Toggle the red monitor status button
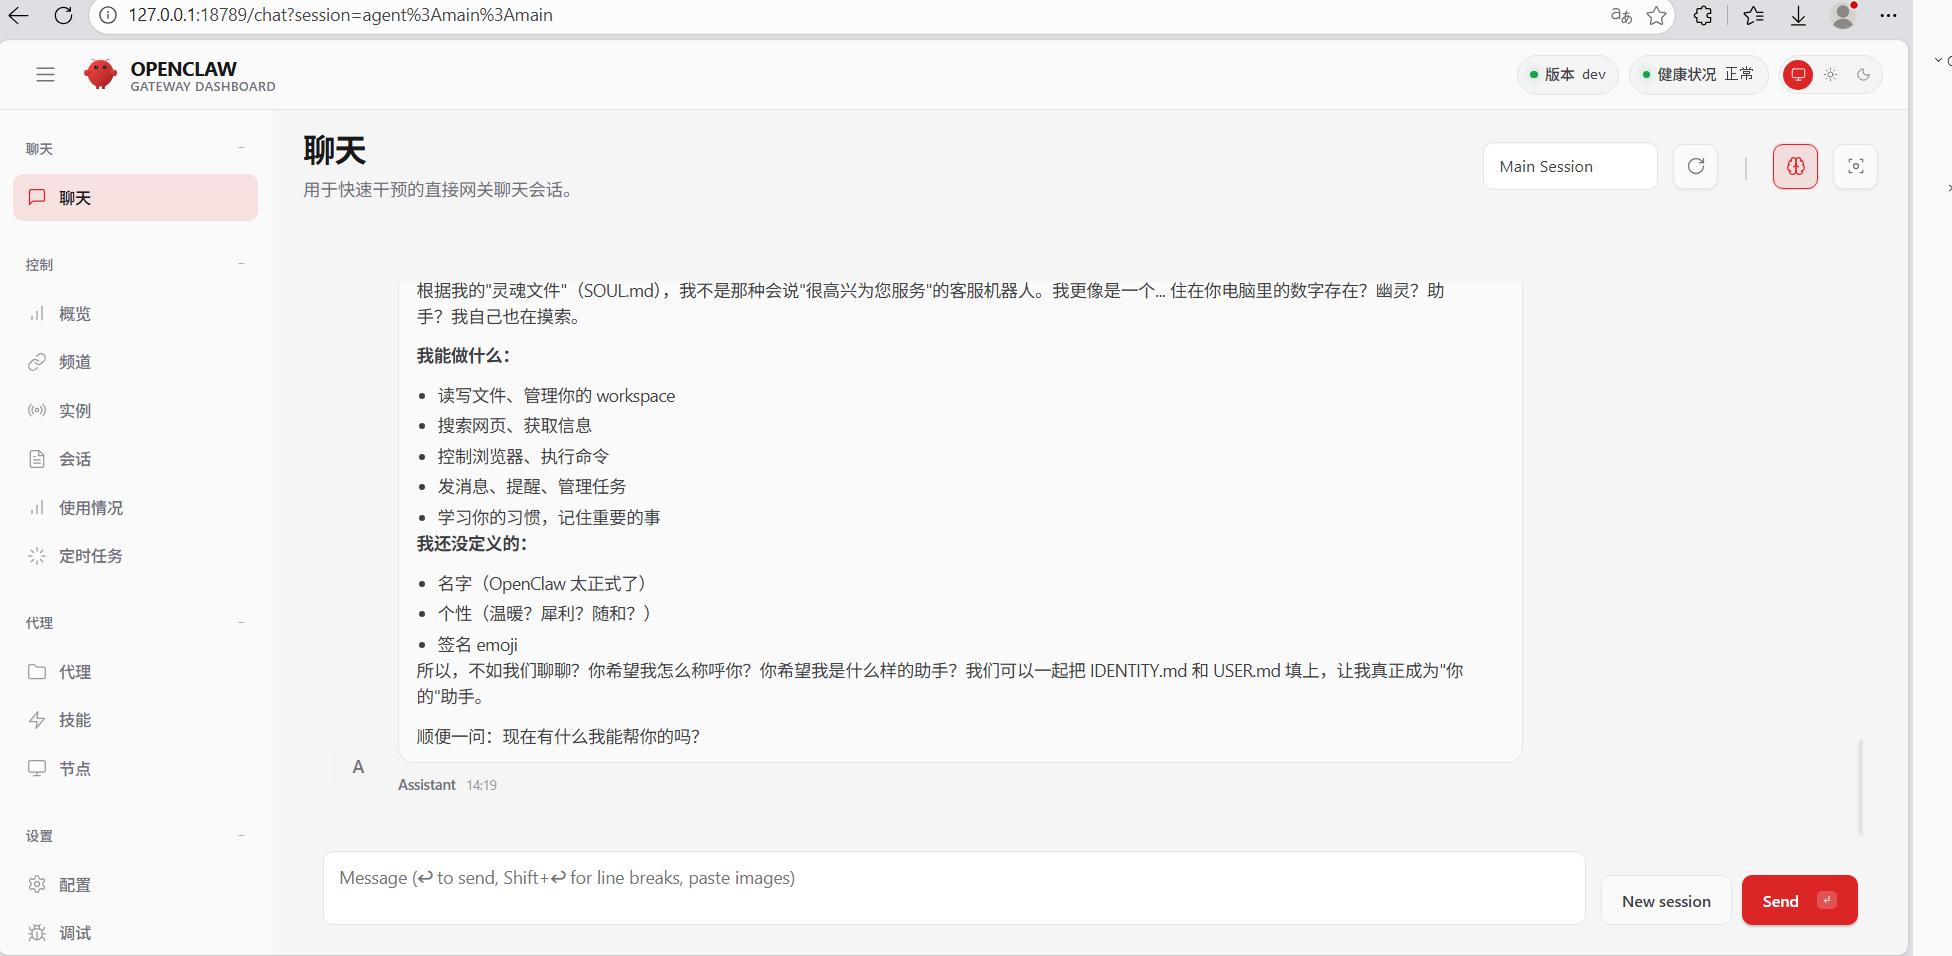Image resolution: width=1952 pixels, height=956 pixels. (x=1797, y=74)
